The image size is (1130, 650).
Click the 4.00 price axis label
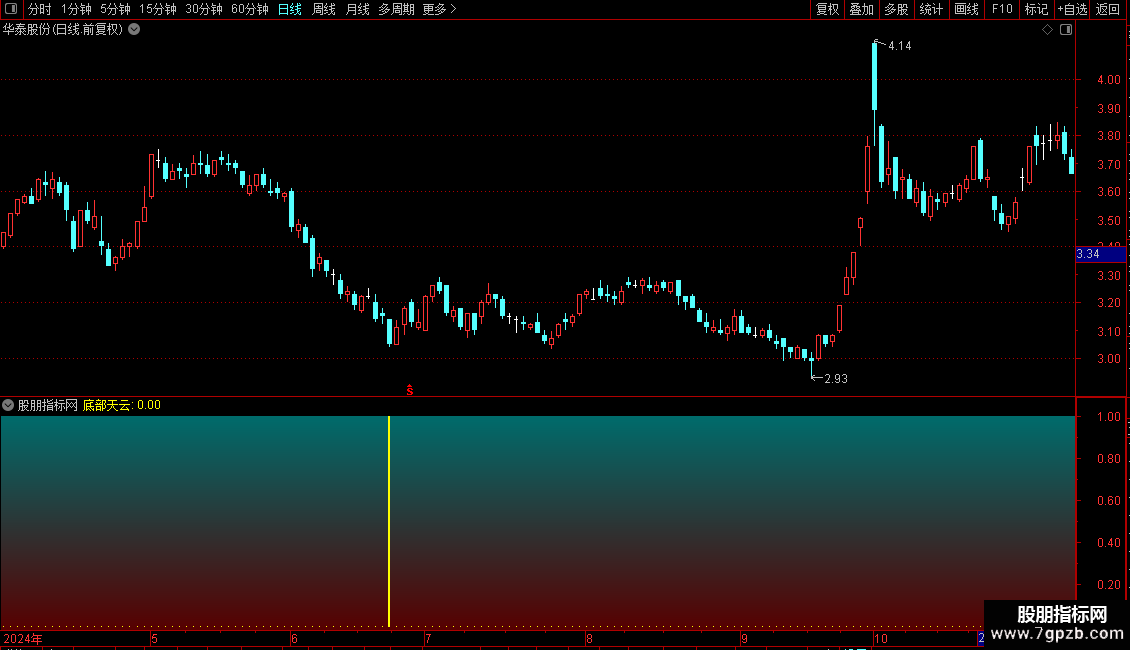pyautogui.click(x=1108, y=79)
